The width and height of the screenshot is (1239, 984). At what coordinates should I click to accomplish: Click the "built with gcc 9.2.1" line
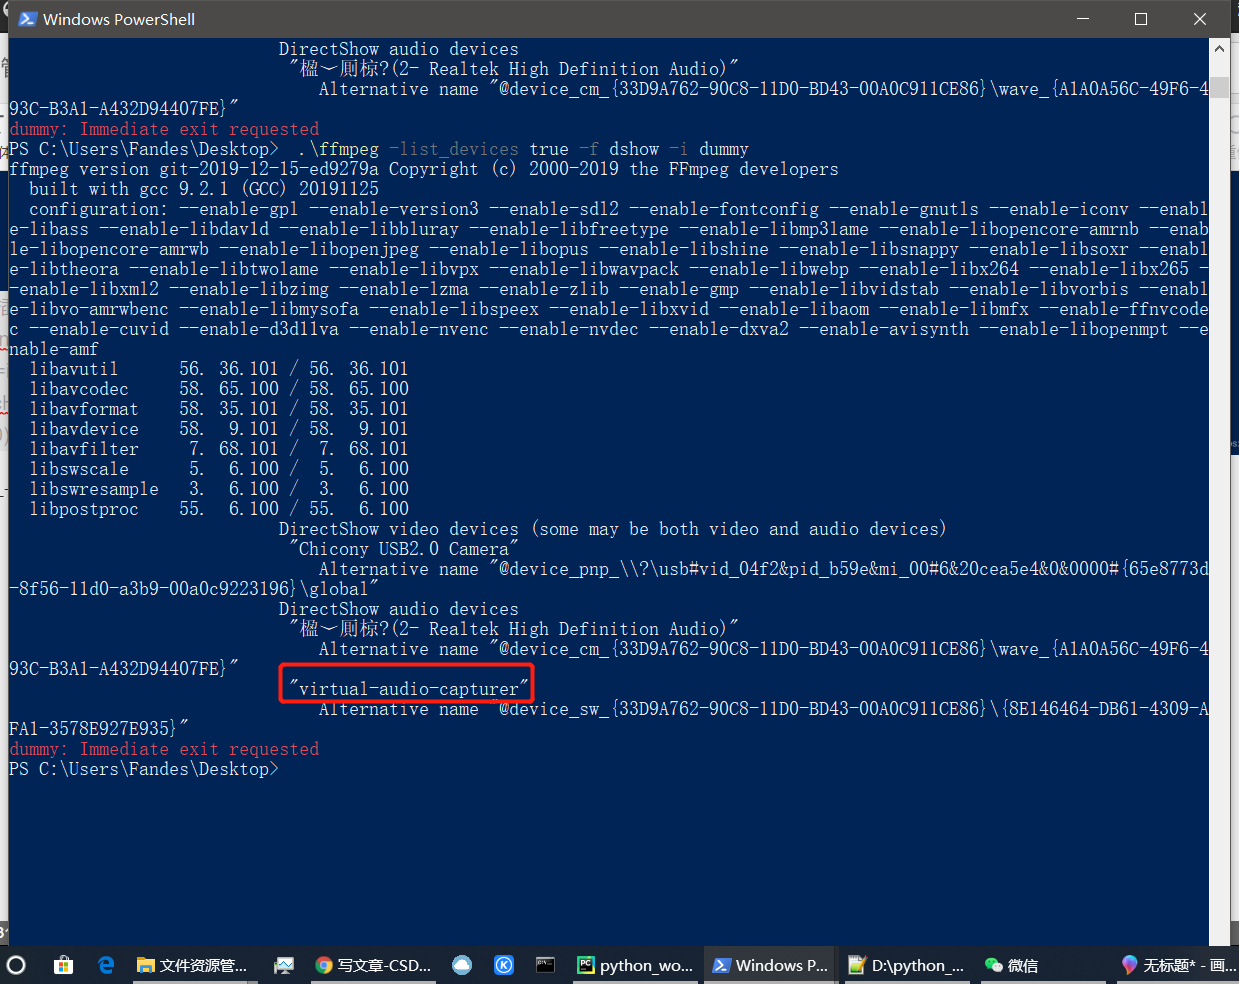pos(204,189)
